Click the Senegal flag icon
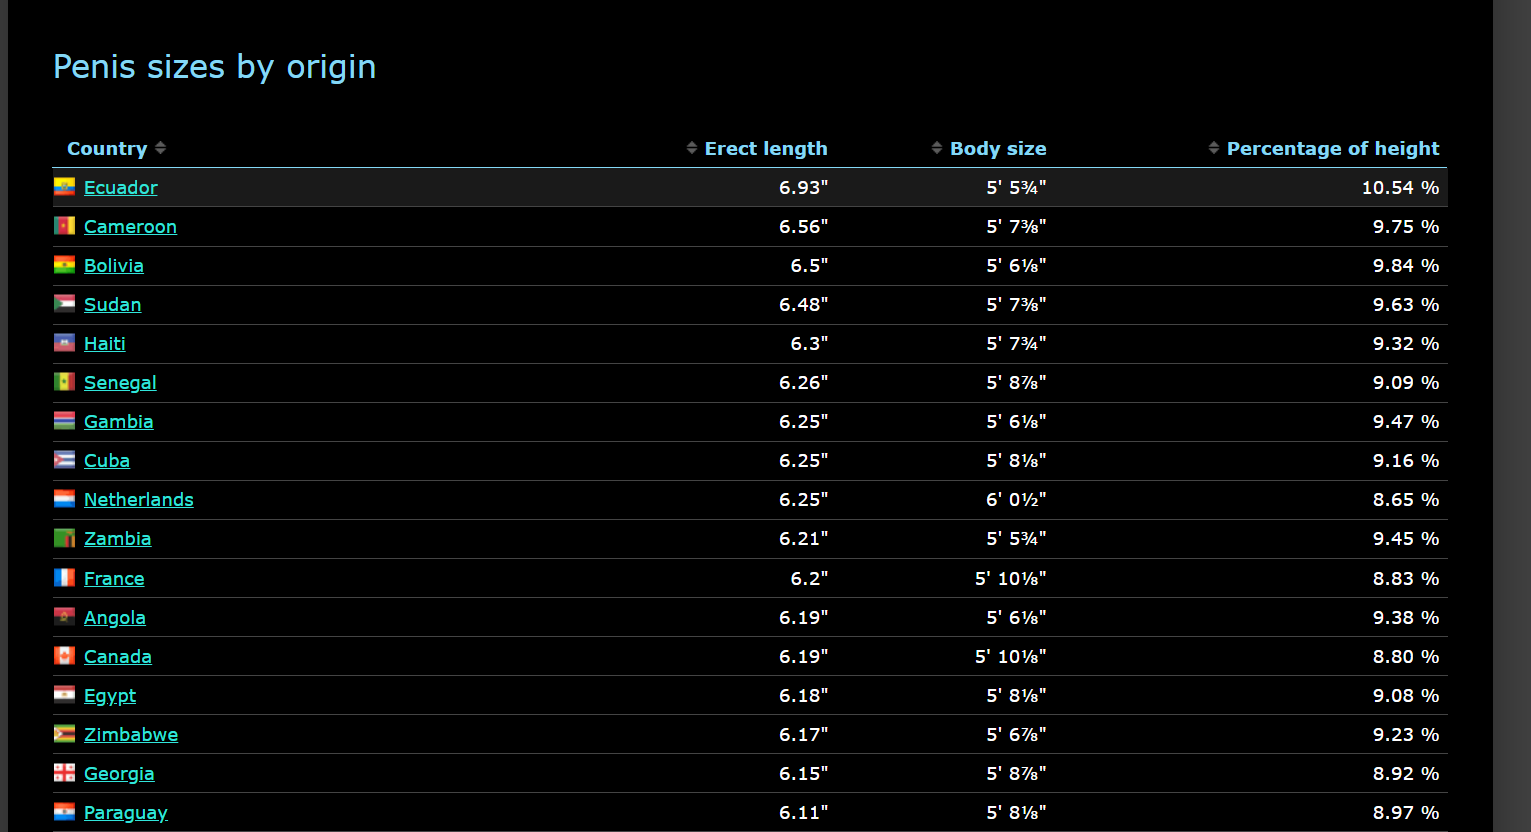The height and width of the screenshot is (832, 1531). coord(64,381)
